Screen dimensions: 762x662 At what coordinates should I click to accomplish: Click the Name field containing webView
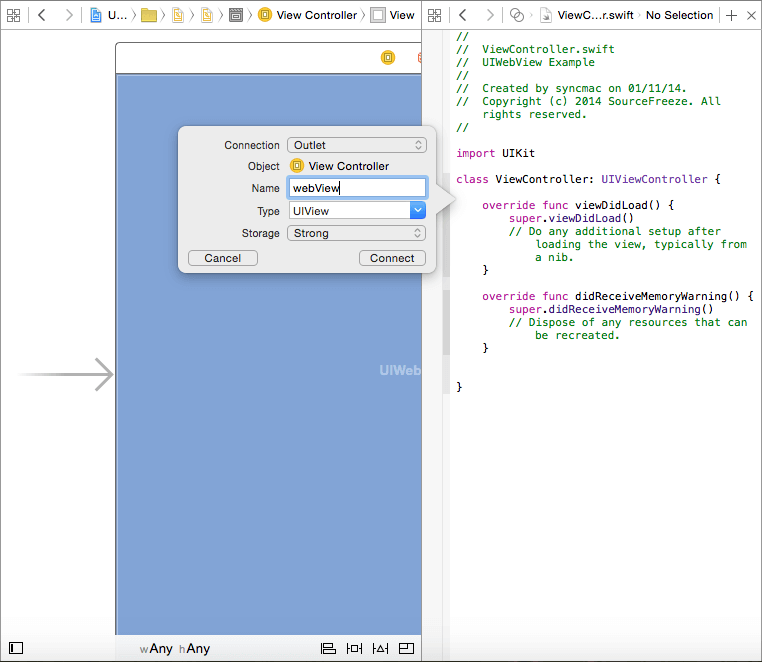point(357,188)
